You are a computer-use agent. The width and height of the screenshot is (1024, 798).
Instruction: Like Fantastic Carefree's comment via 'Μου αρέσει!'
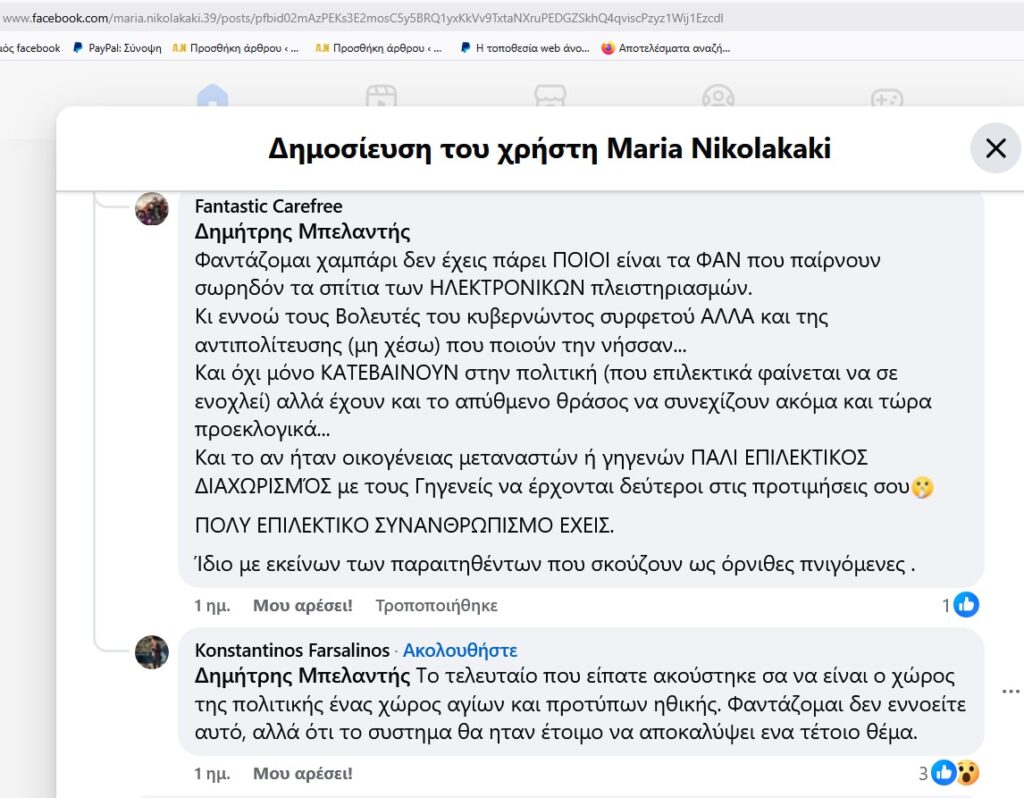(x=302, y=605)
